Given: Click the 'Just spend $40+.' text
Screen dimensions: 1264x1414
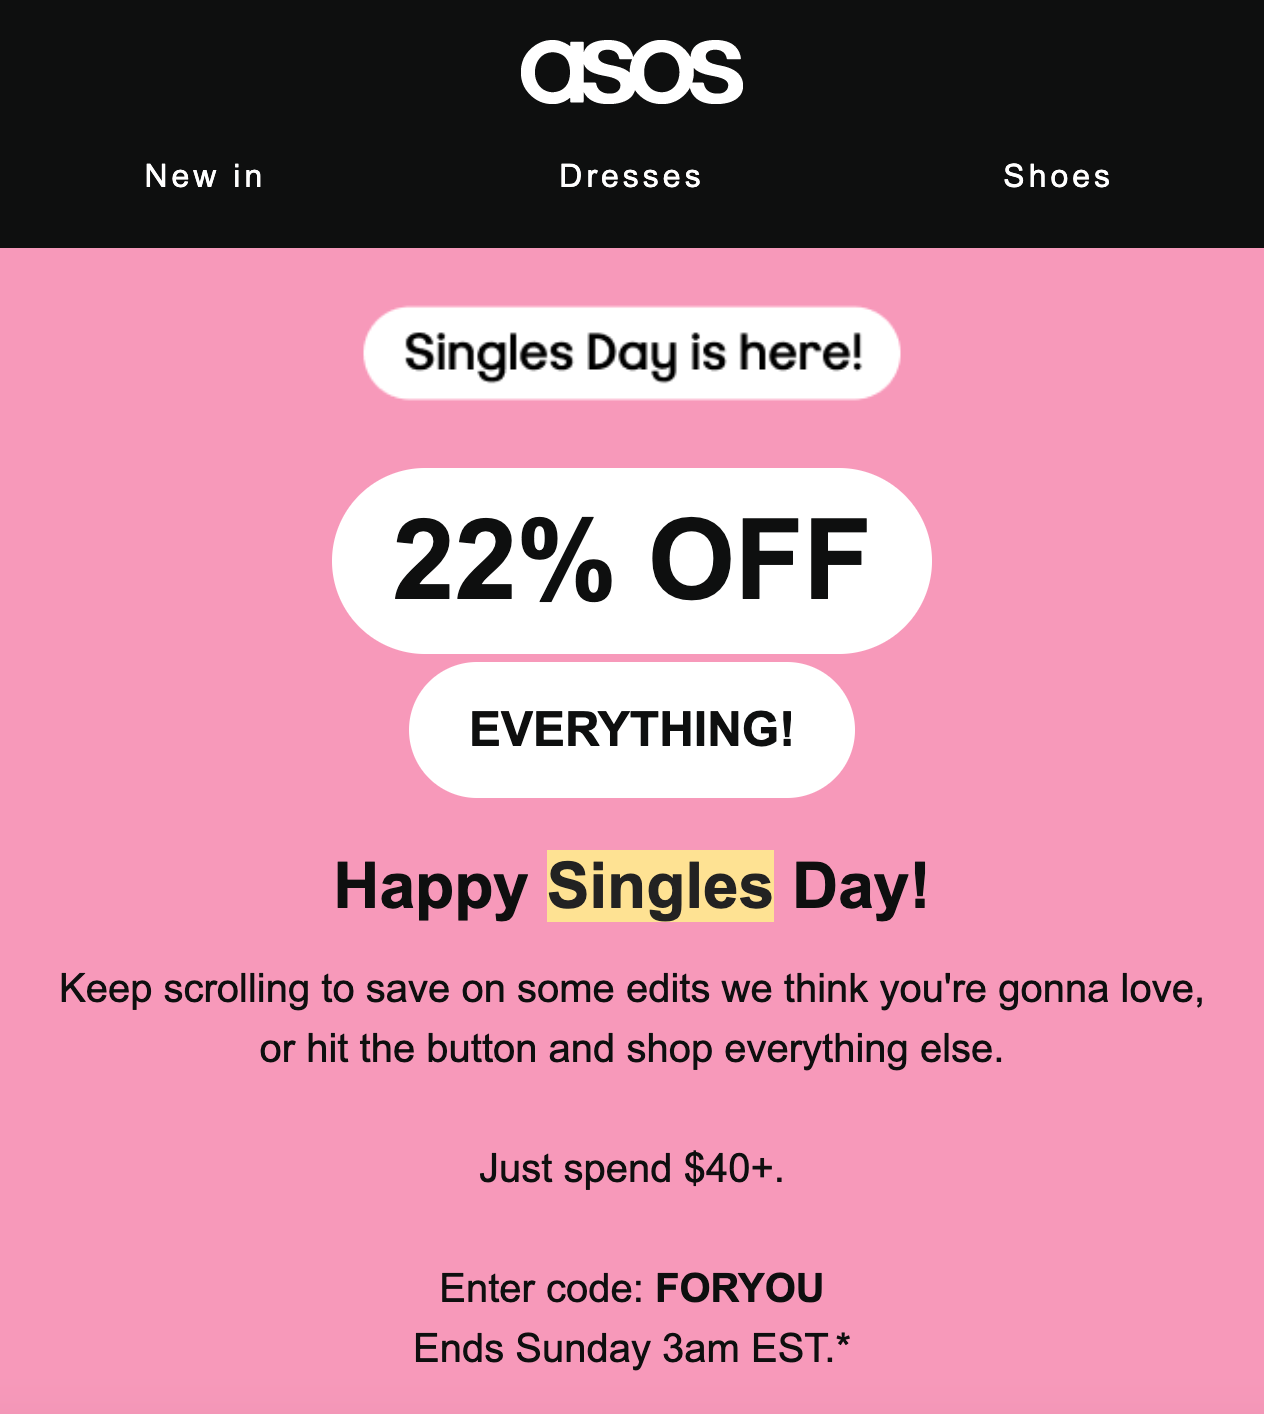Looking at the screenshot, I should coord(632,1168).
